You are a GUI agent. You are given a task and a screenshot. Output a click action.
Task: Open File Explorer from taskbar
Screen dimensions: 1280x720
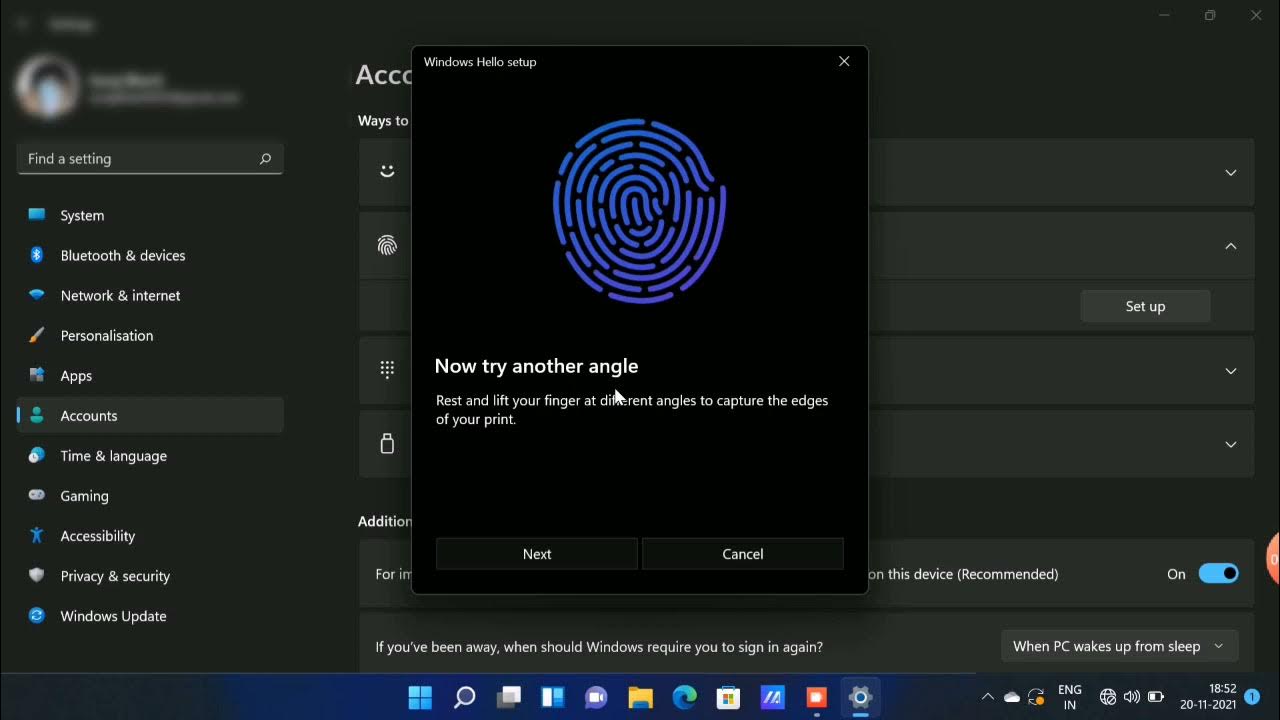tap(641, 697)
